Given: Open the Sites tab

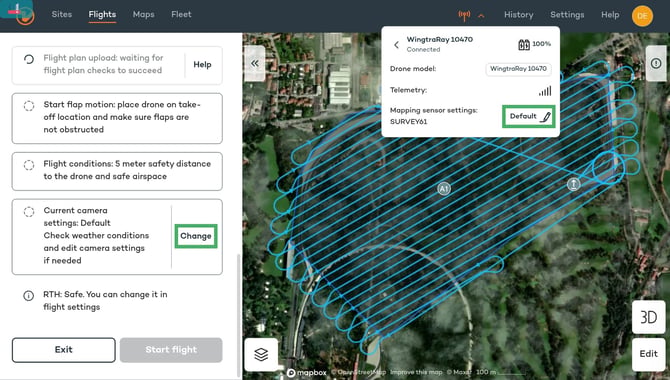Looking at the screenshot, I should coord(62,14).
